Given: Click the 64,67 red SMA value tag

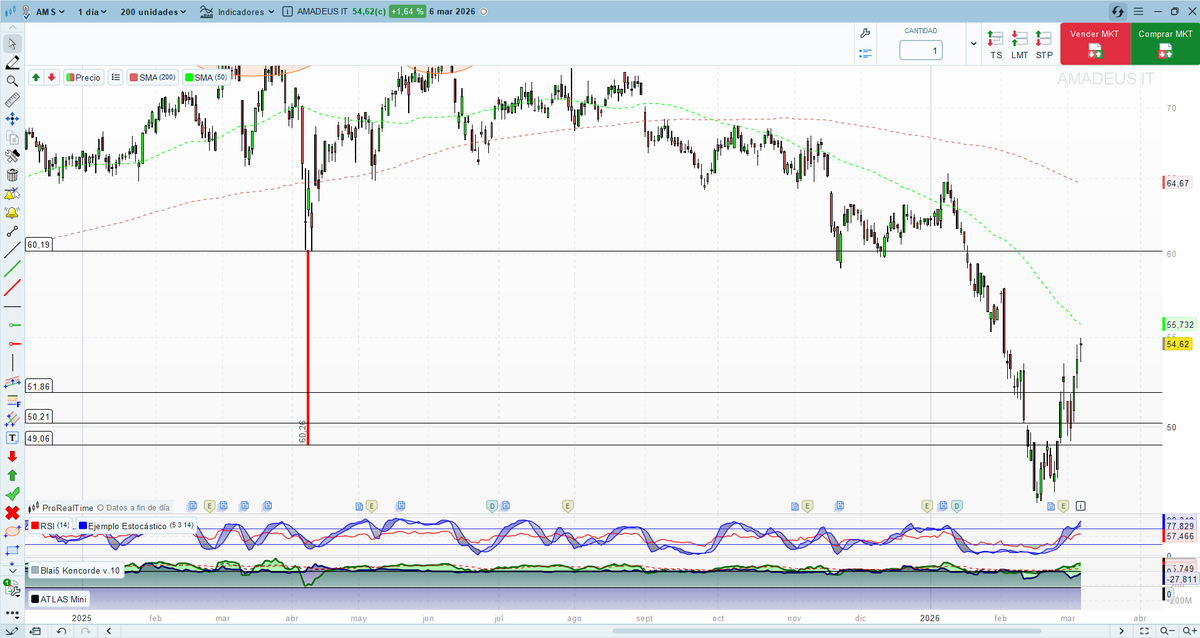Looking at the screenshot, I should pos(1177,183).
